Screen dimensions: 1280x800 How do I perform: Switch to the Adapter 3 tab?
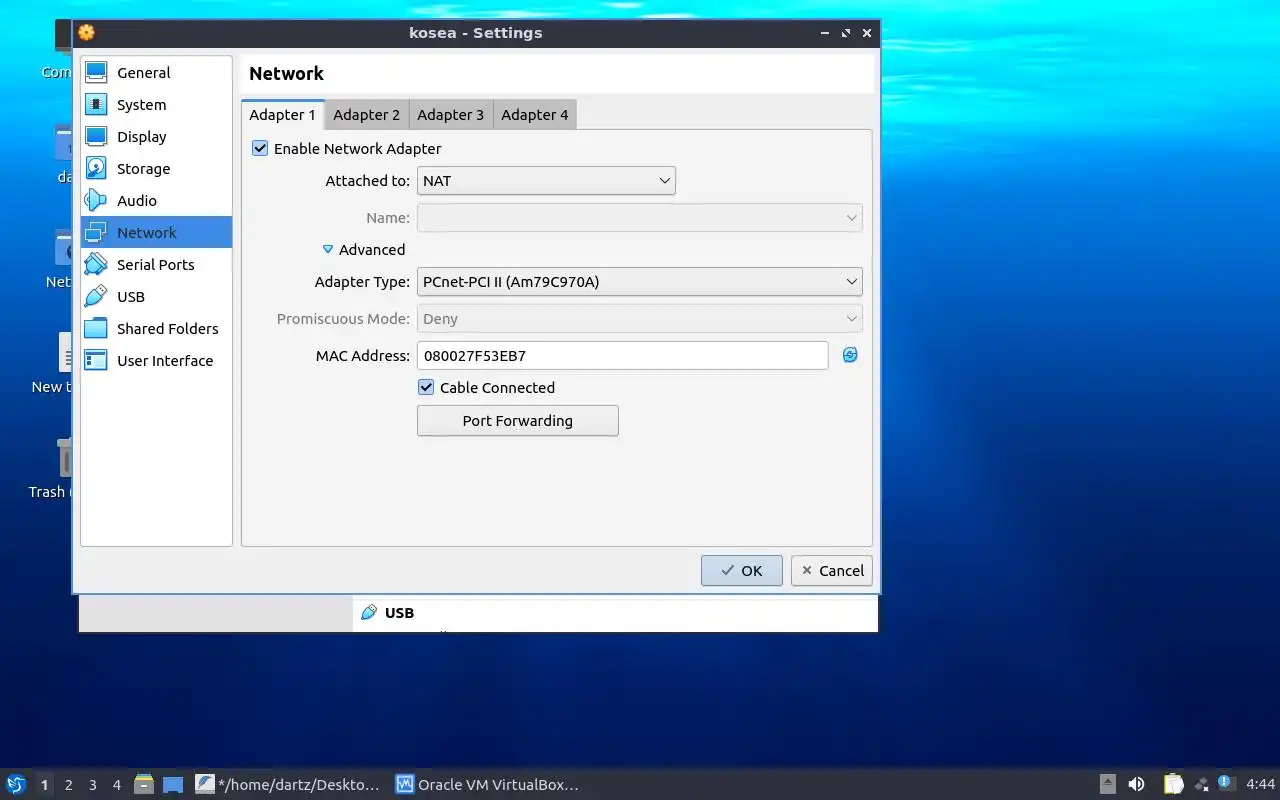pyautogui.click(x=450, y=115)
